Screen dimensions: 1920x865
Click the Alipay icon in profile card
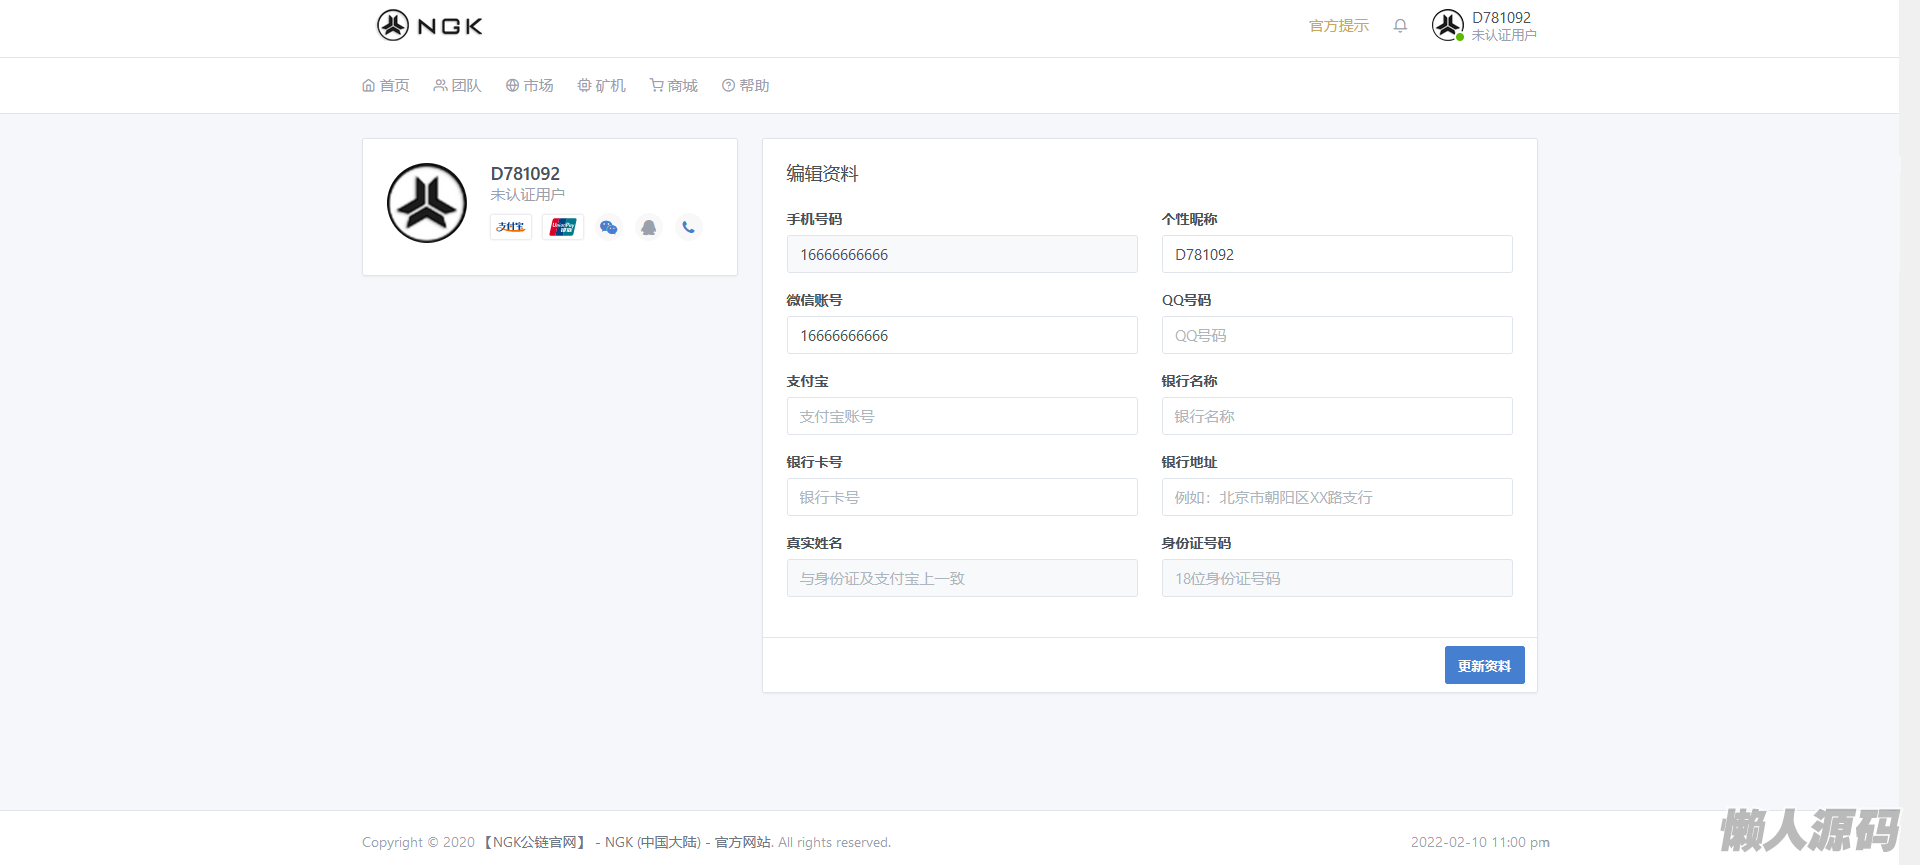[511, 227]
